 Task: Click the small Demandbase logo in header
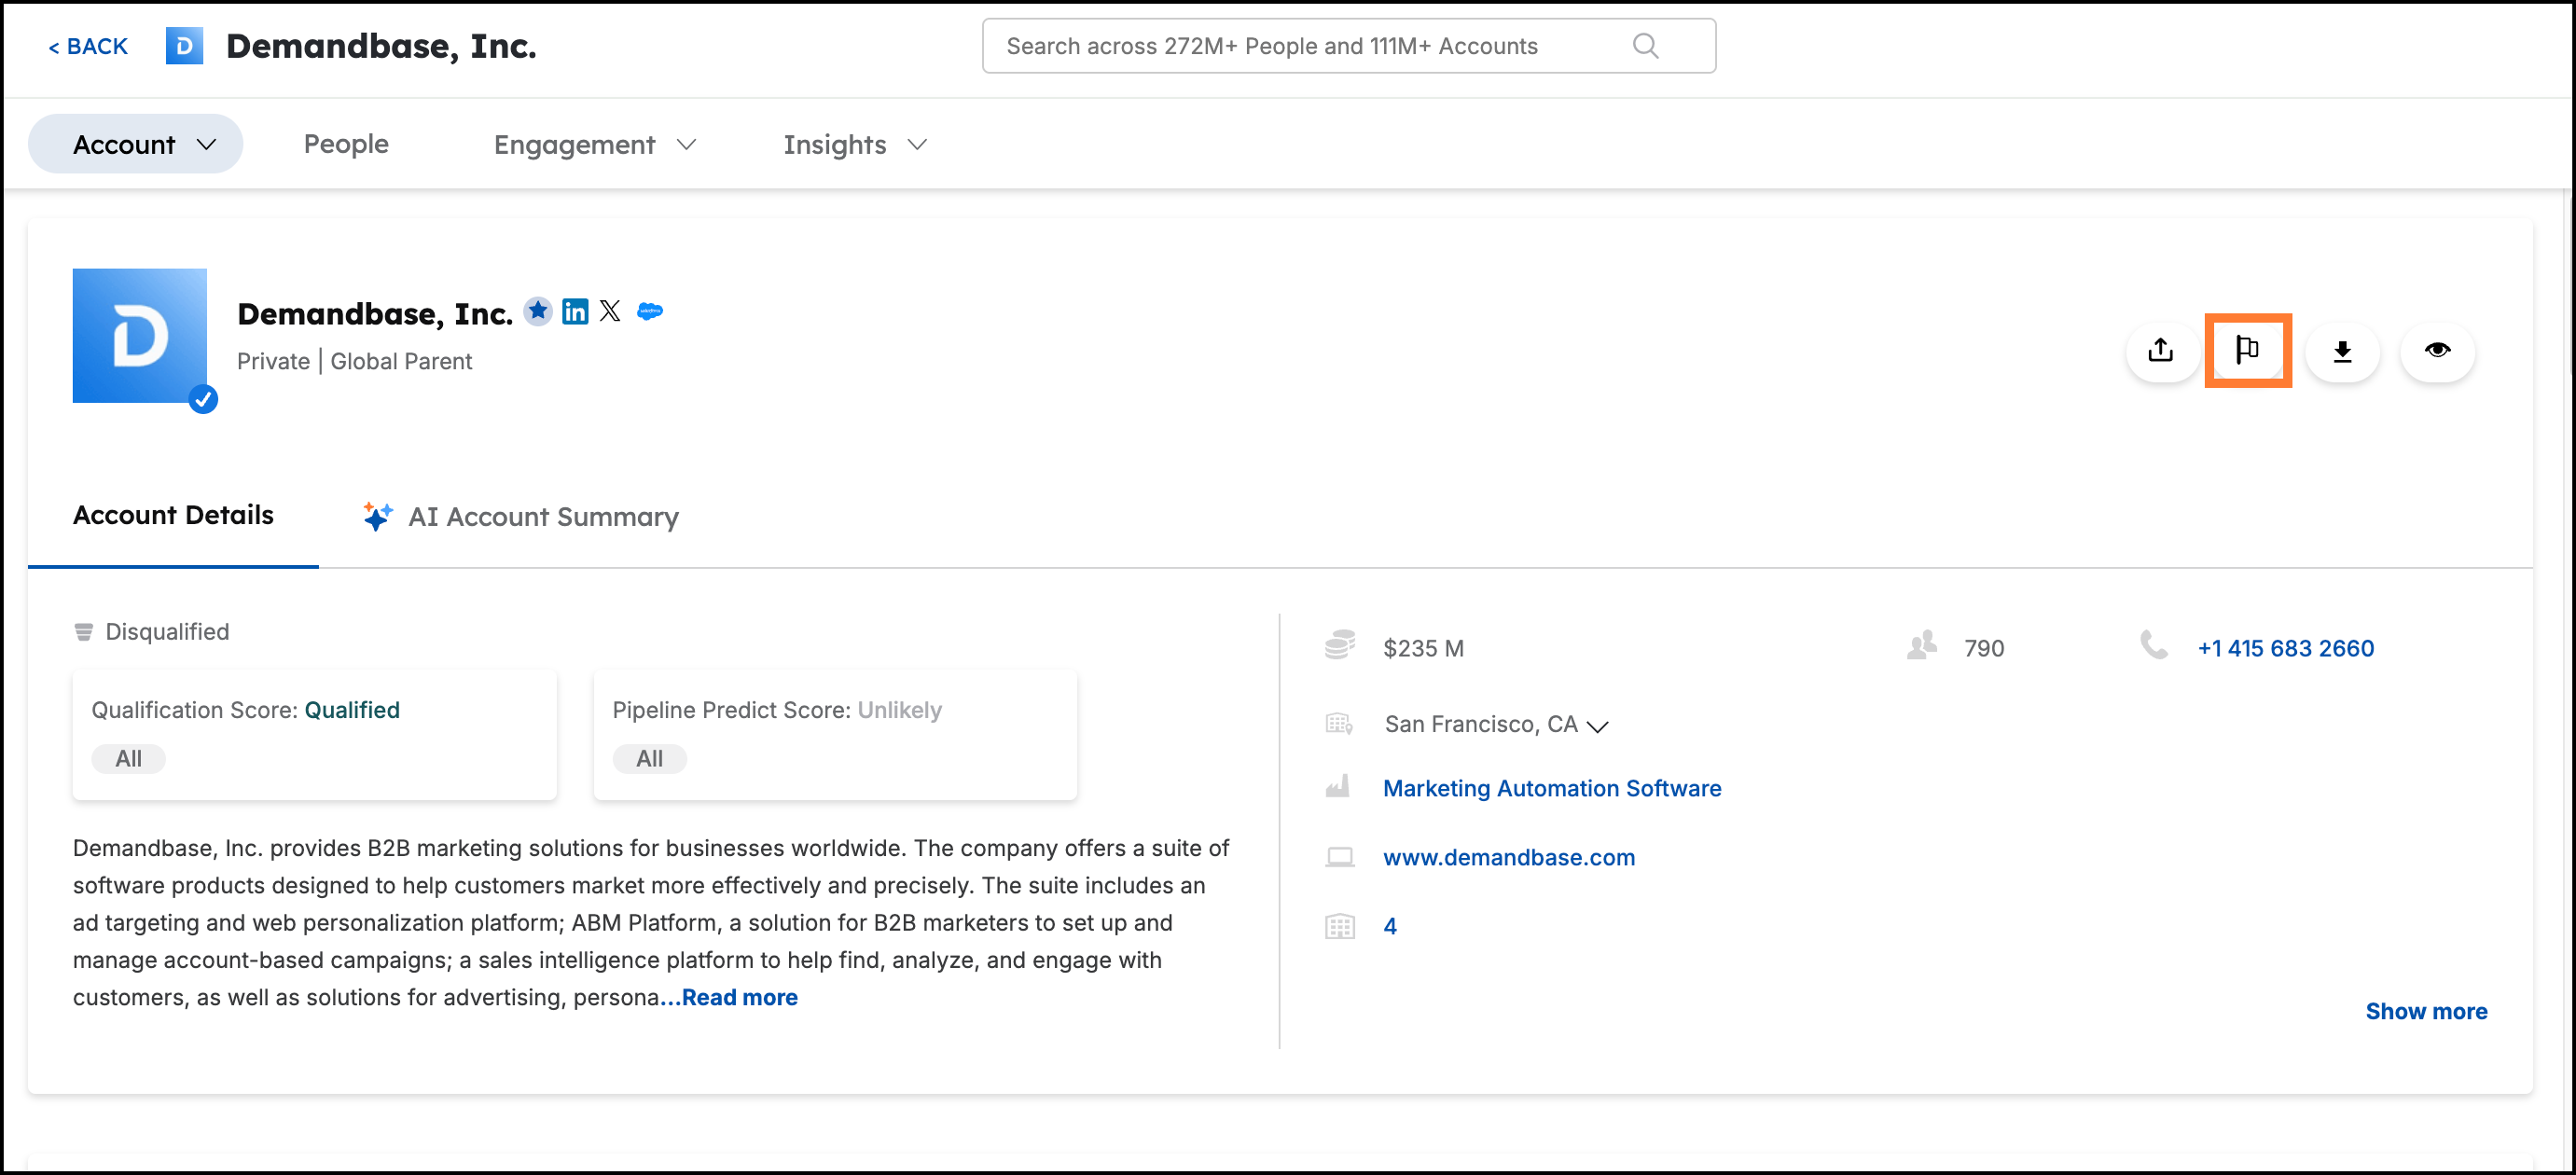tap(184, 46)
